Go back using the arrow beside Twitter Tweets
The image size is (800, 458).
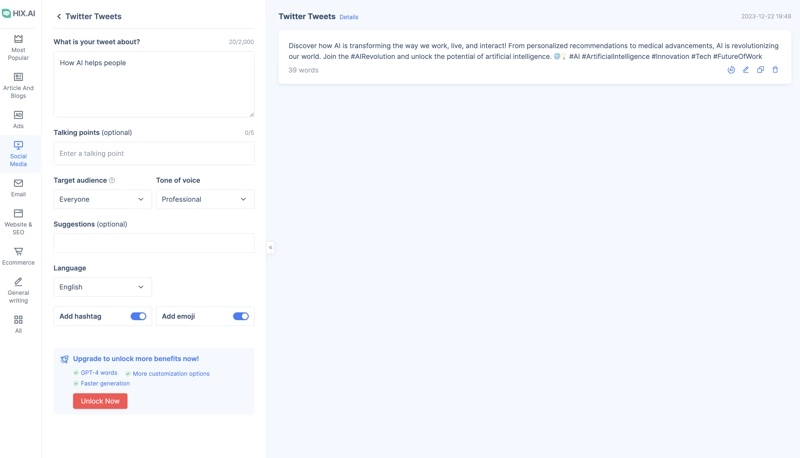pos(59,17)
